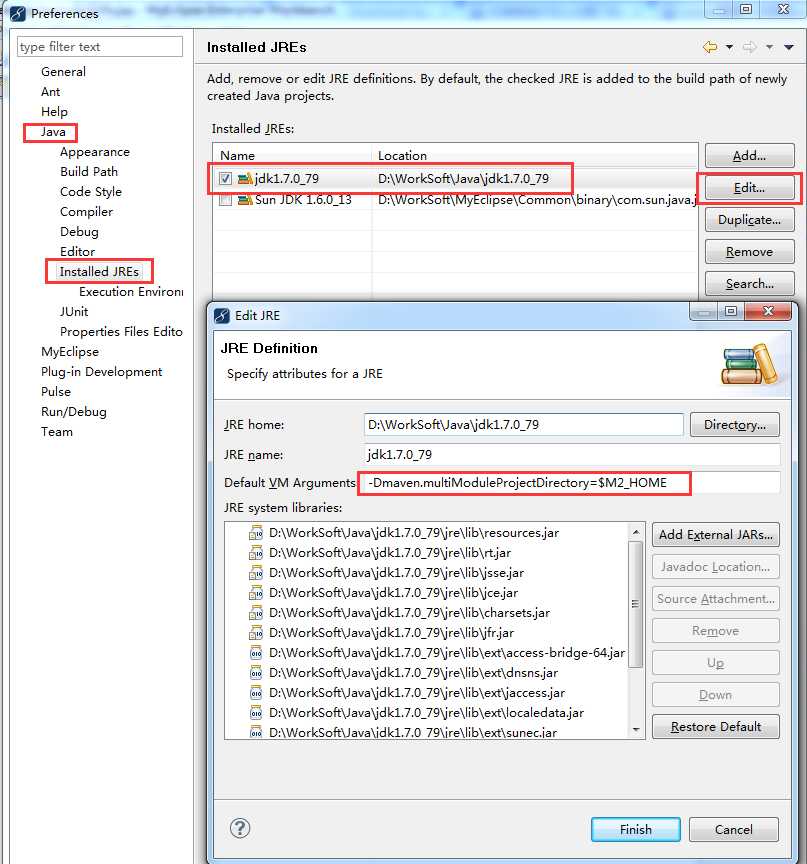The height and width of the screenshot is (864, 807).
Task: Select Java in preferences tree
Action: 53,132
